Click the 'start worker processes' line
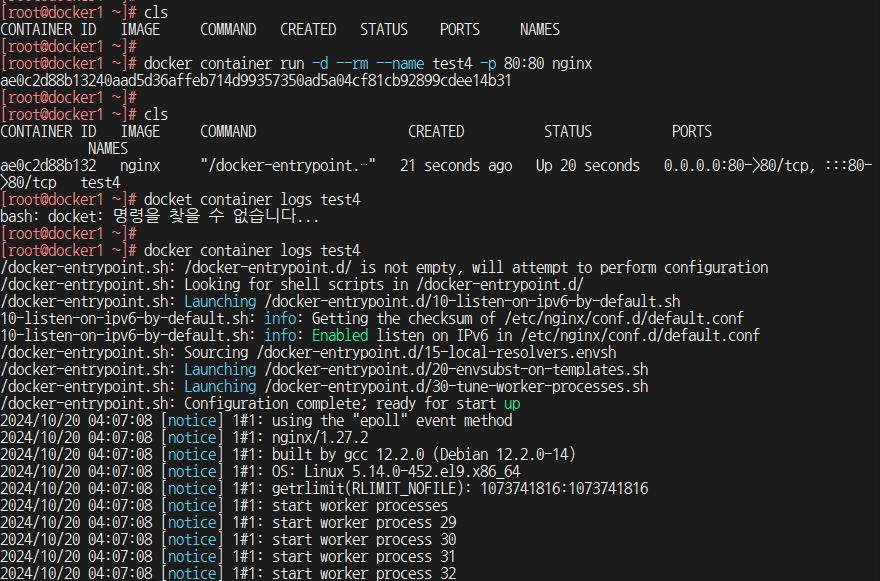 [x=224, y=506]
